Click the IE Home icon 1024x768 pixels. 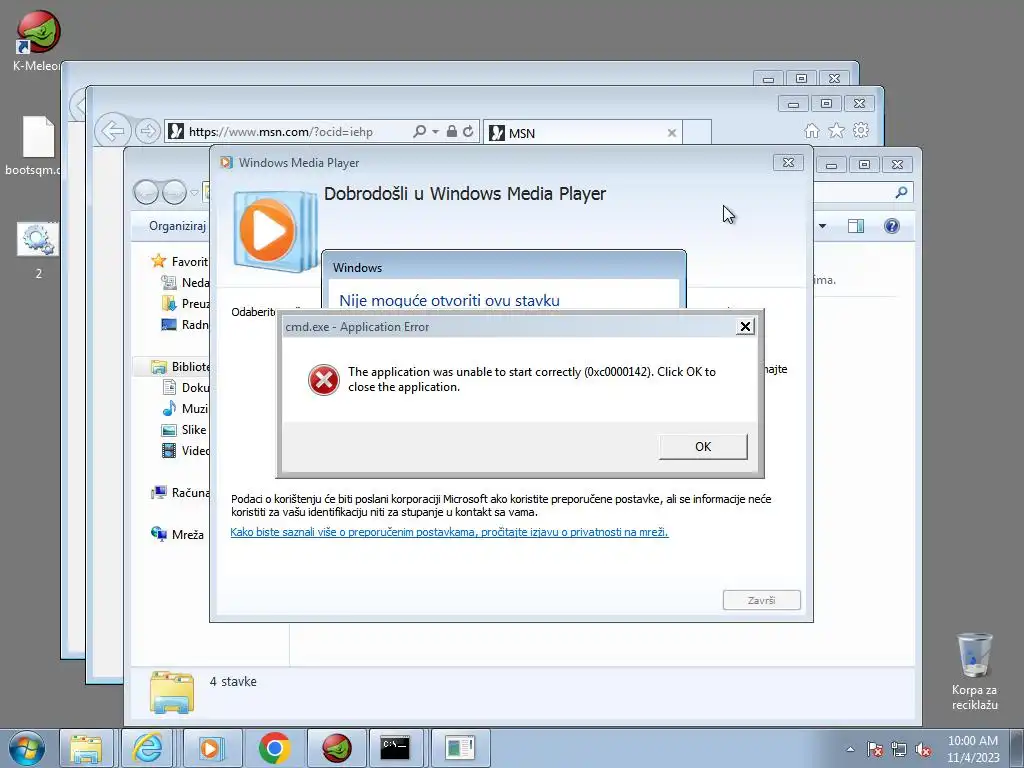(x=811, y=131)
